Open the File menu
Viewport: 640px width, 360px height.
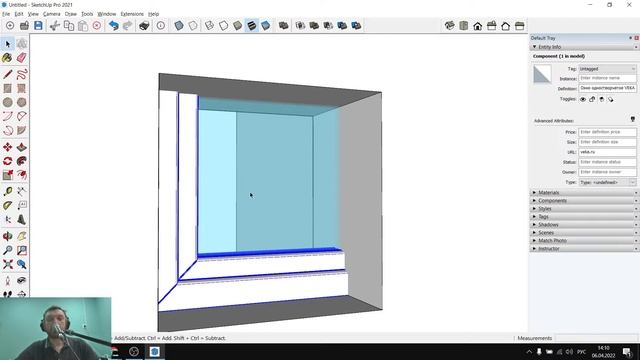pyautogui.click(x=6, y=14)
